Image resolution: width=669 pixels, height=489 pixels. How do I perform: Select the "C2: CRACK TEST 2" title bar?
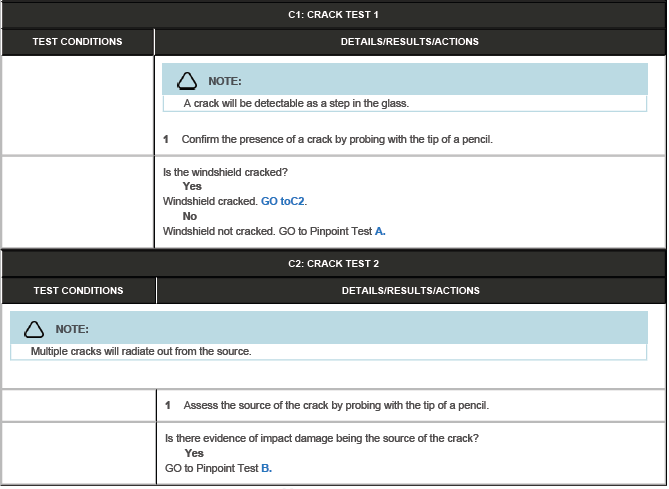[333, 264]
